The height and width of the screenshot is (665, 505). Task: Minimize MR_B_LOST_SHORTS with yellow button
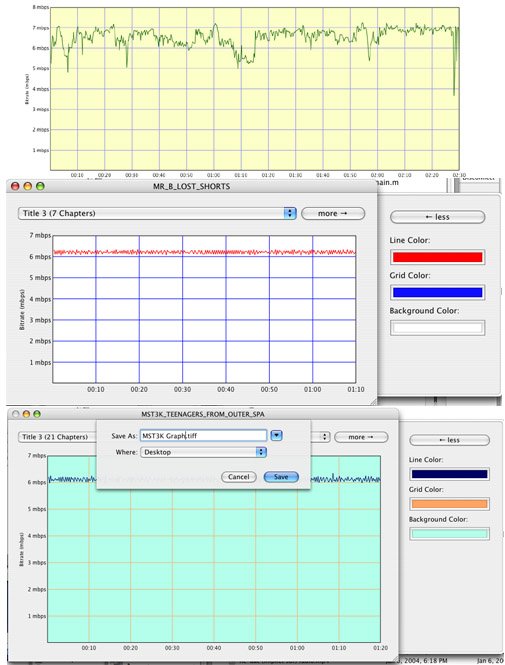[28, 186]
